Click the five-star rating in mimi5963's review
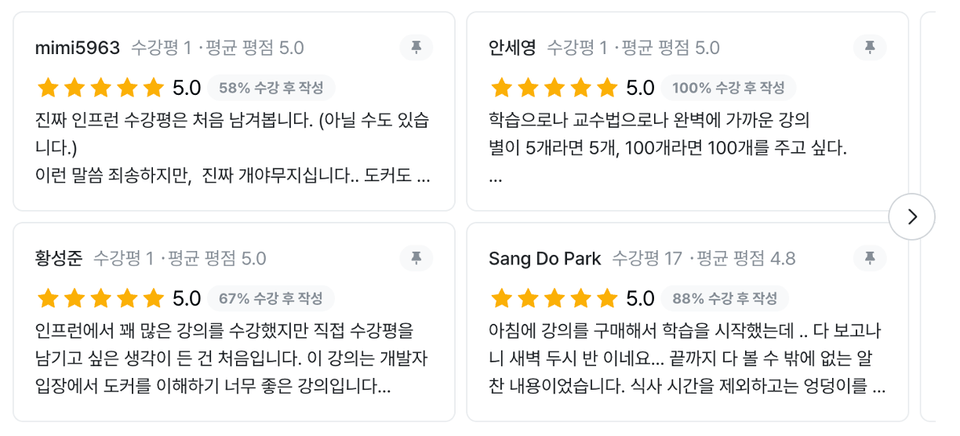 pyautogui.click(x=100, y=87)
